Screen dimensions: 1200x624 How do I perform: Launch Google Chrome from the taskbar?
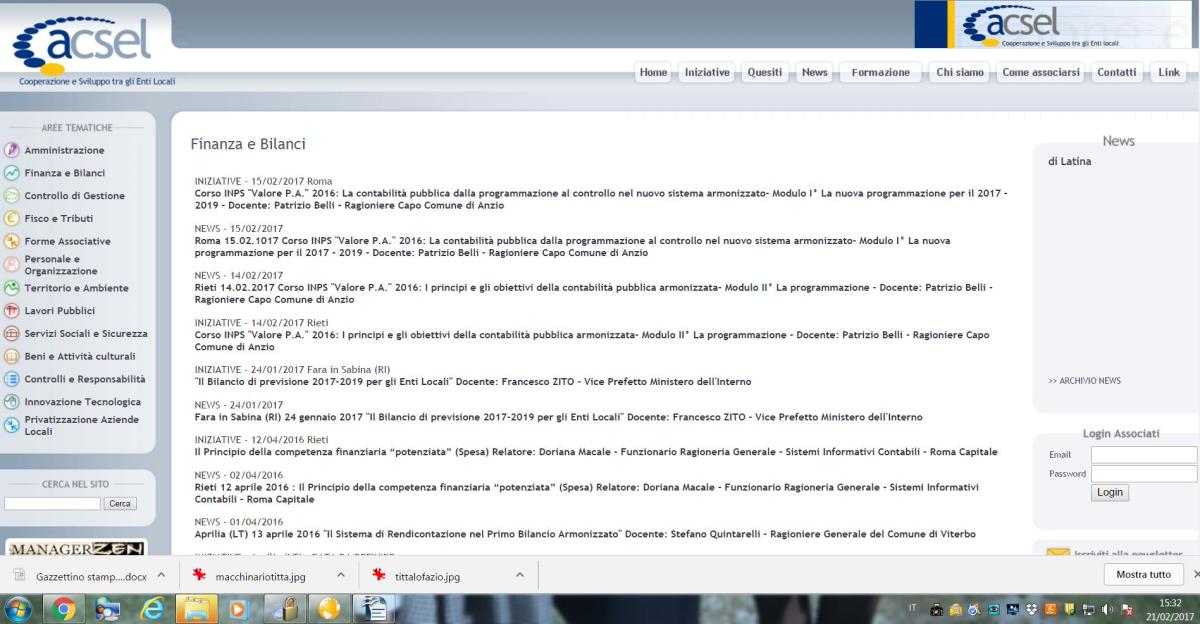pyautogui.click(x=62, y=608)
